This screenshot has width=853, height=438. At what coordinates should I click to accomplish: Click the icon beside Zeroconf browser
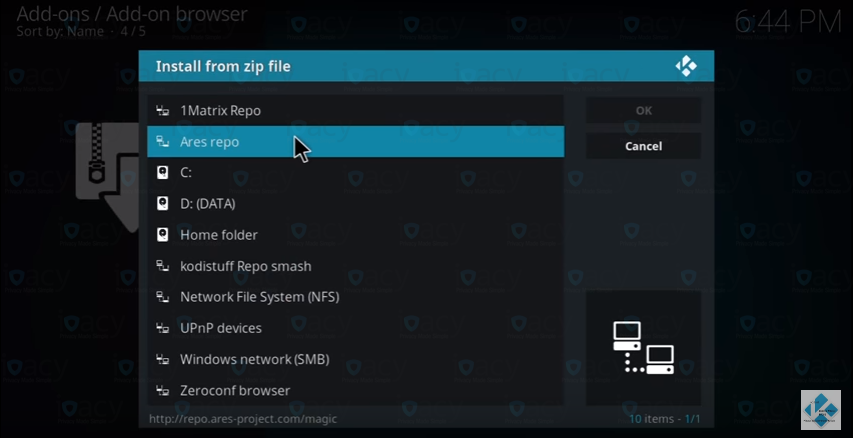click(x=162, y=390)
